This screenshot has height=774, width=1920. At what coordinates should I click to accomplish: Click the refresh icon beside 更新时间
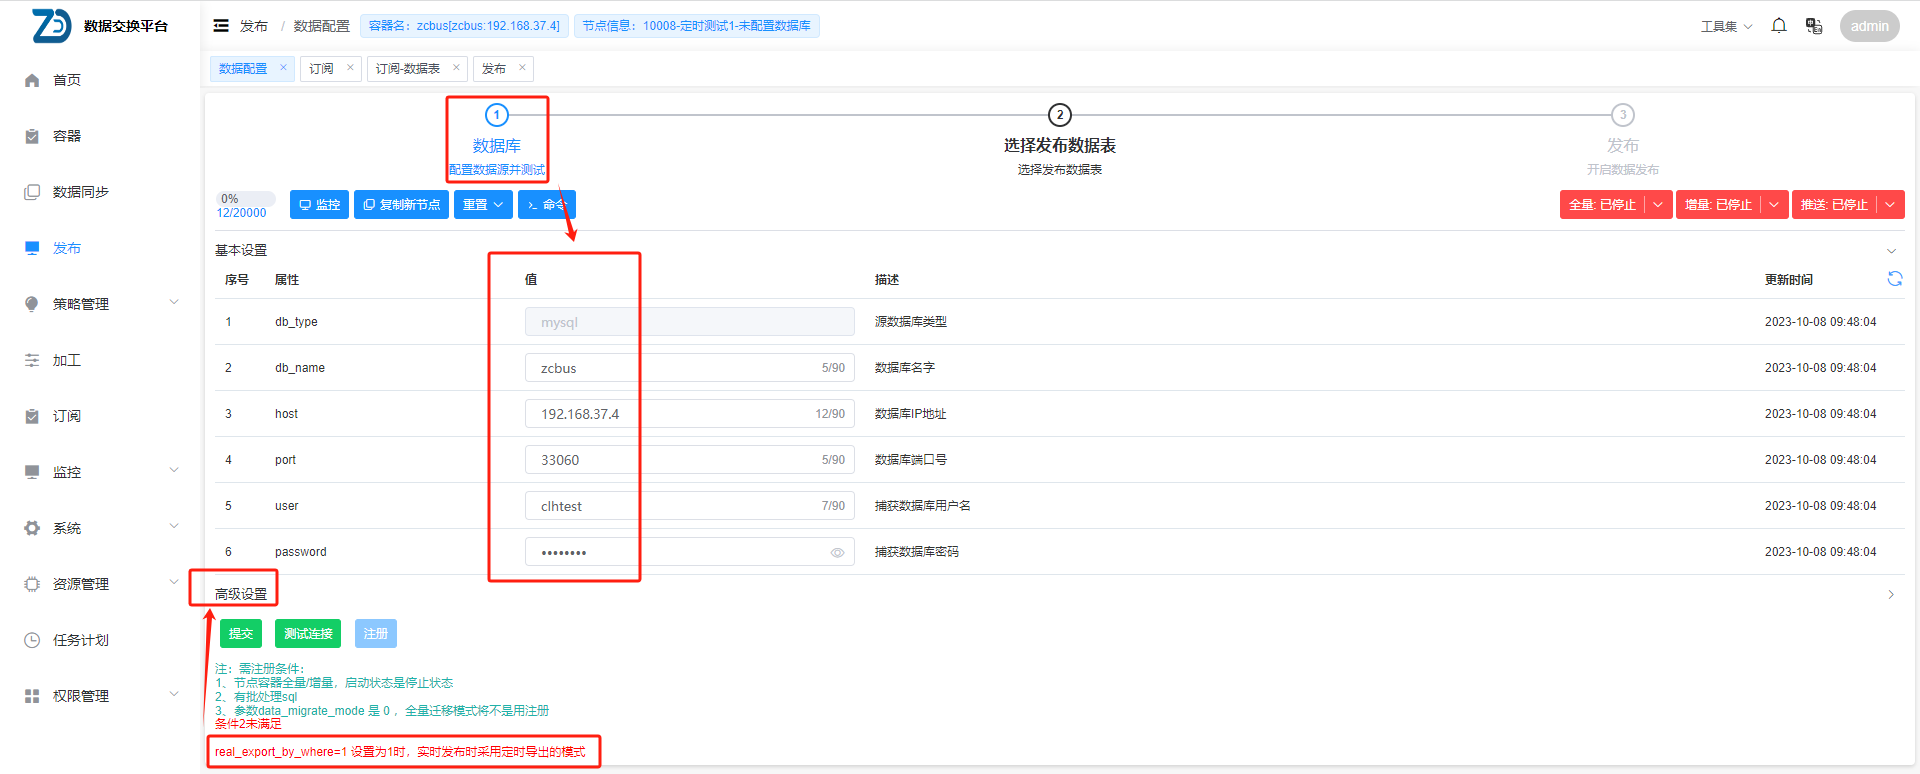pos(1894,279)
